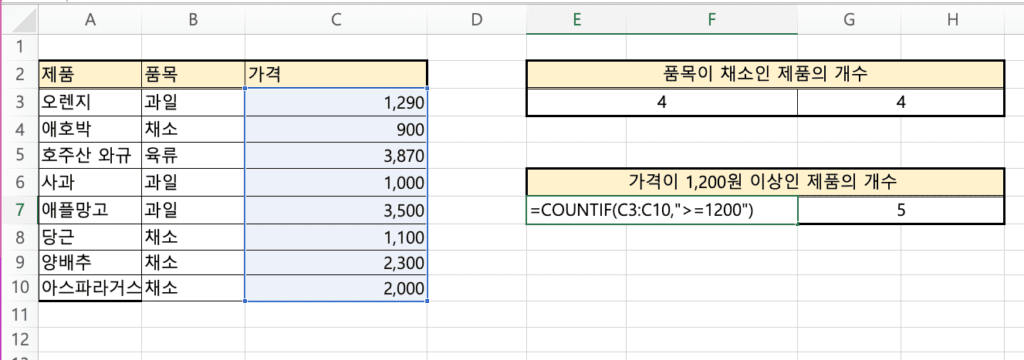The height and width of the screenshot is (360, 1024).
Task: Click the result cell showing 5
Action: point(901,211)
